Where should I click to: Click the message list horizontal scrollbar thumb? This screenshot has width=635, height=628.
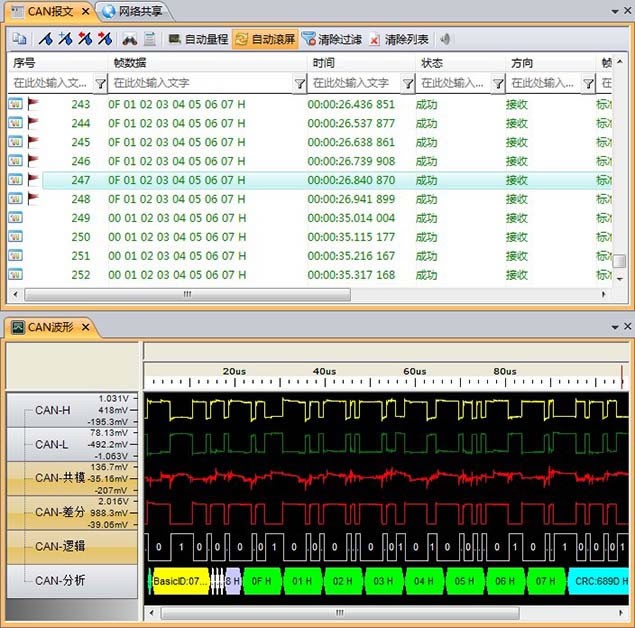point(187,294)
